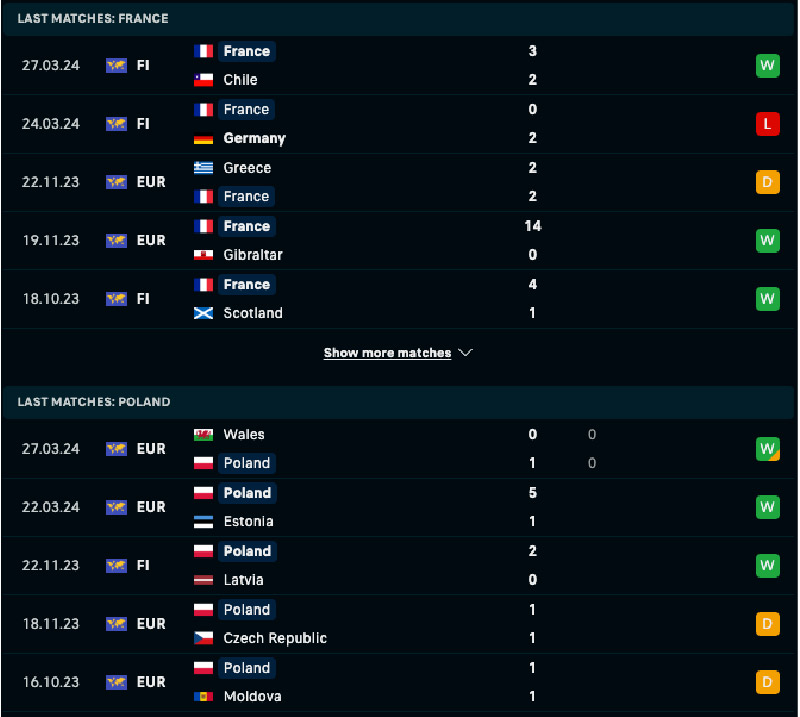Click the W badge for Wales vs Poland
800x717 pixels.
pos(767,449)
